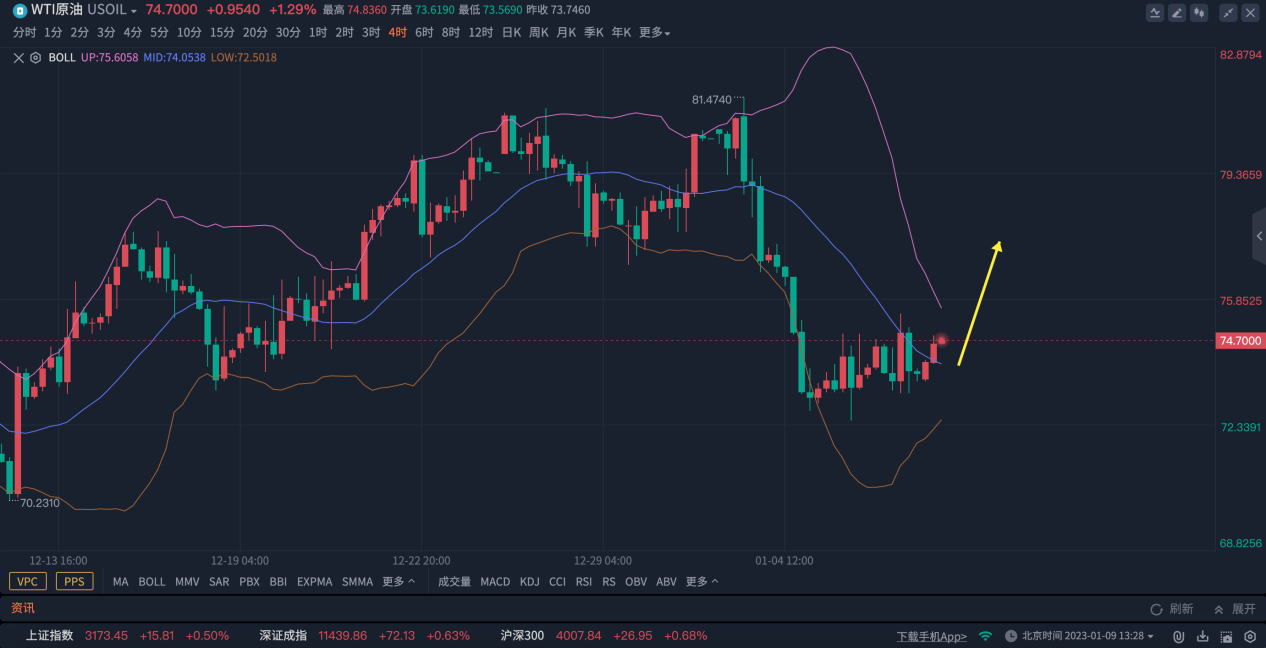Viewport: 1266px width, 648px height.
Task: Expand 更多 sub-indicators after ABV
Action: [x=702, y=581]
